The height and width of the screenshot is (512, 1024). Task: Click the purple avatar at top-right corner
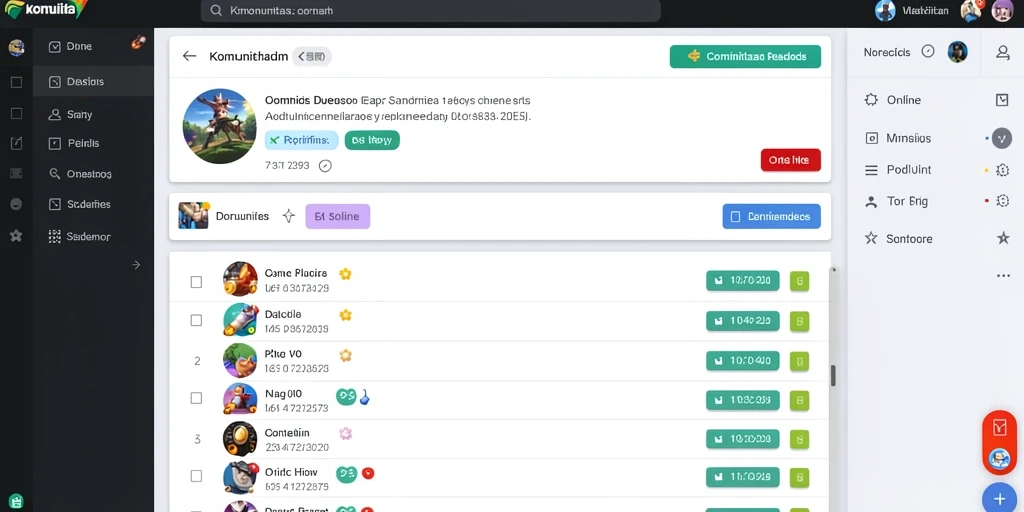point(1002,10)
